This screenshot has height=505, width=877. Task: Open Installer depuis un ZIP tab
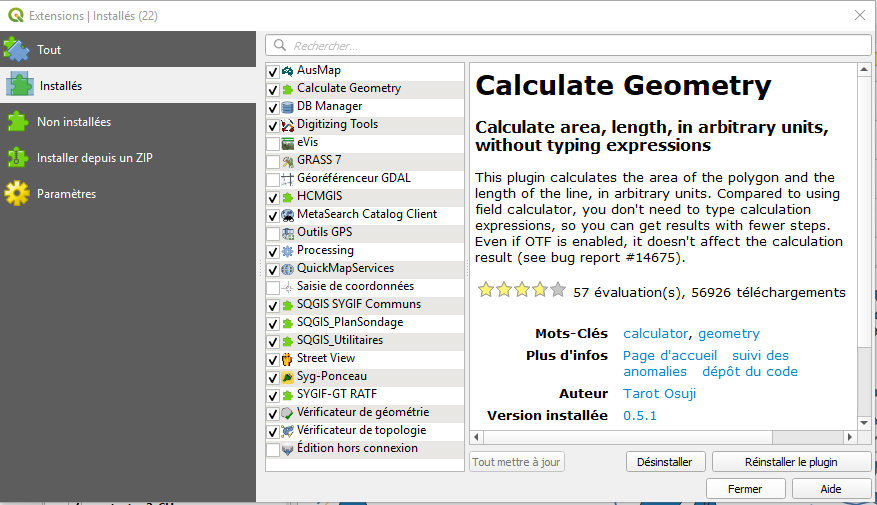[128, 158]
